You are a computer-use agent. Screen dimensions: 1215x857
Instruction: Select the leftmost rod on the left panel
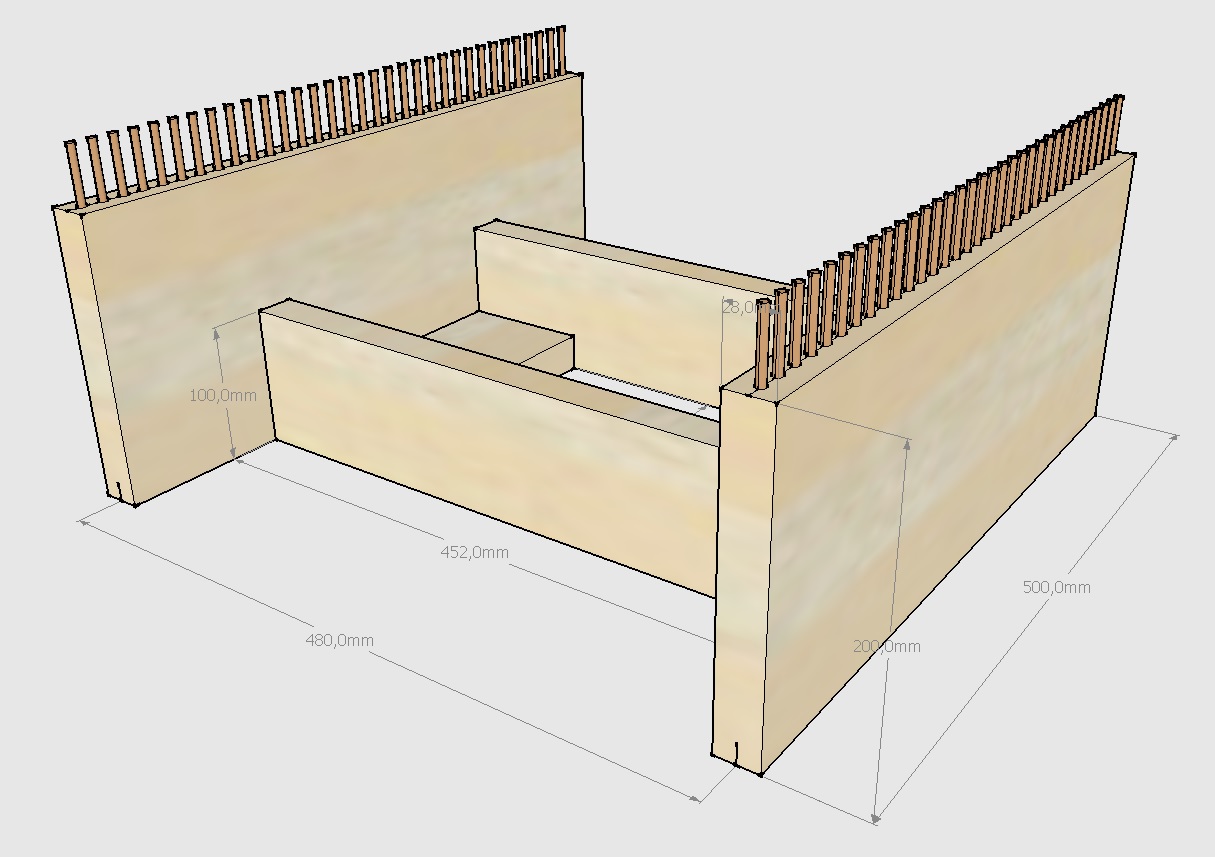[74, 172]
